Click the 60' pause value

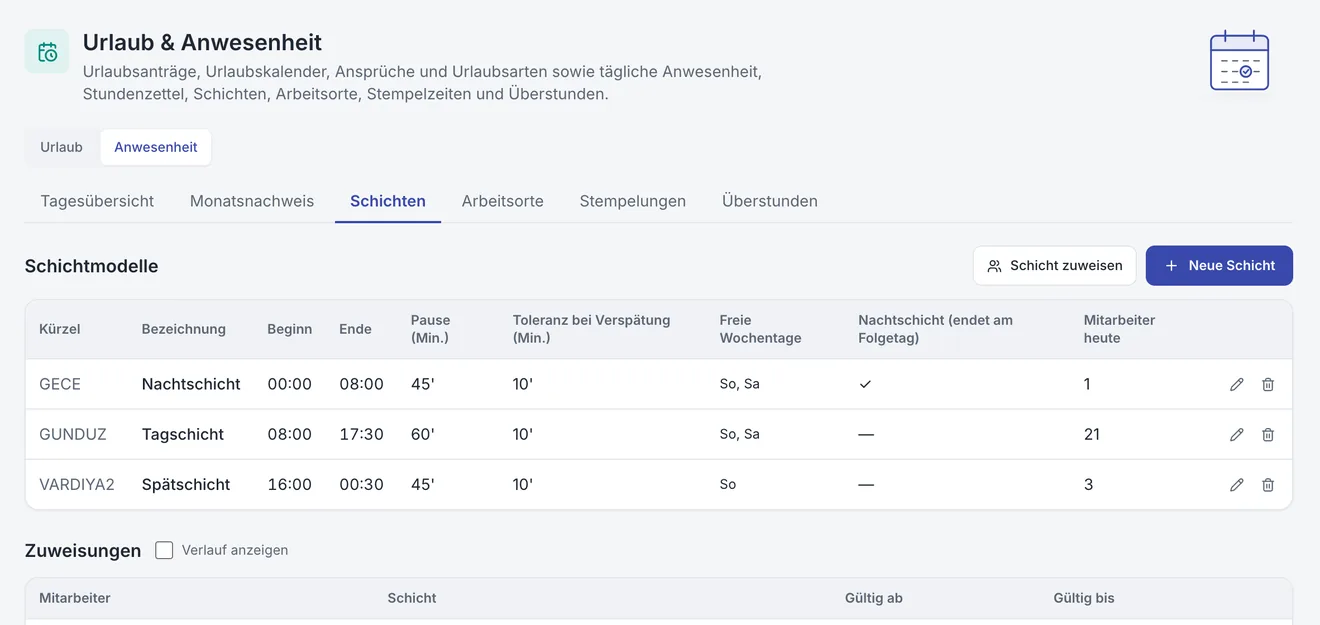click(423, 434)
